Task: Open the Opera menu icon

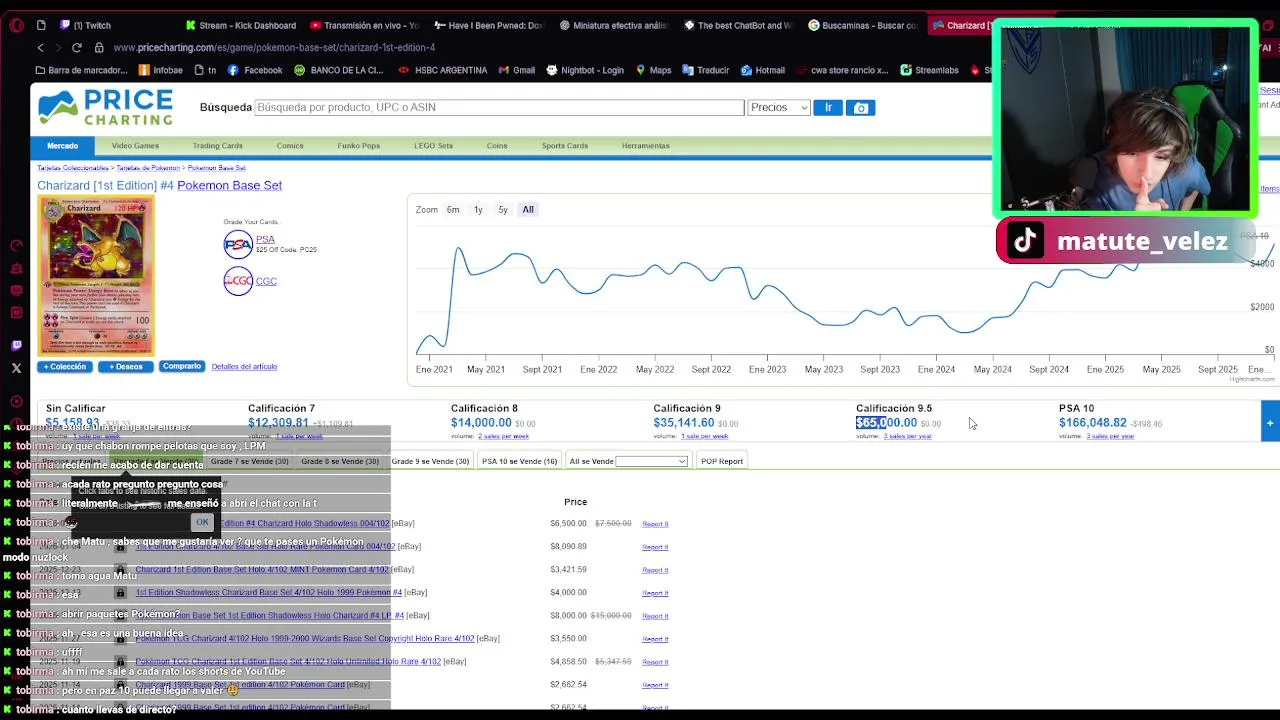Action: tap(16, 25)
